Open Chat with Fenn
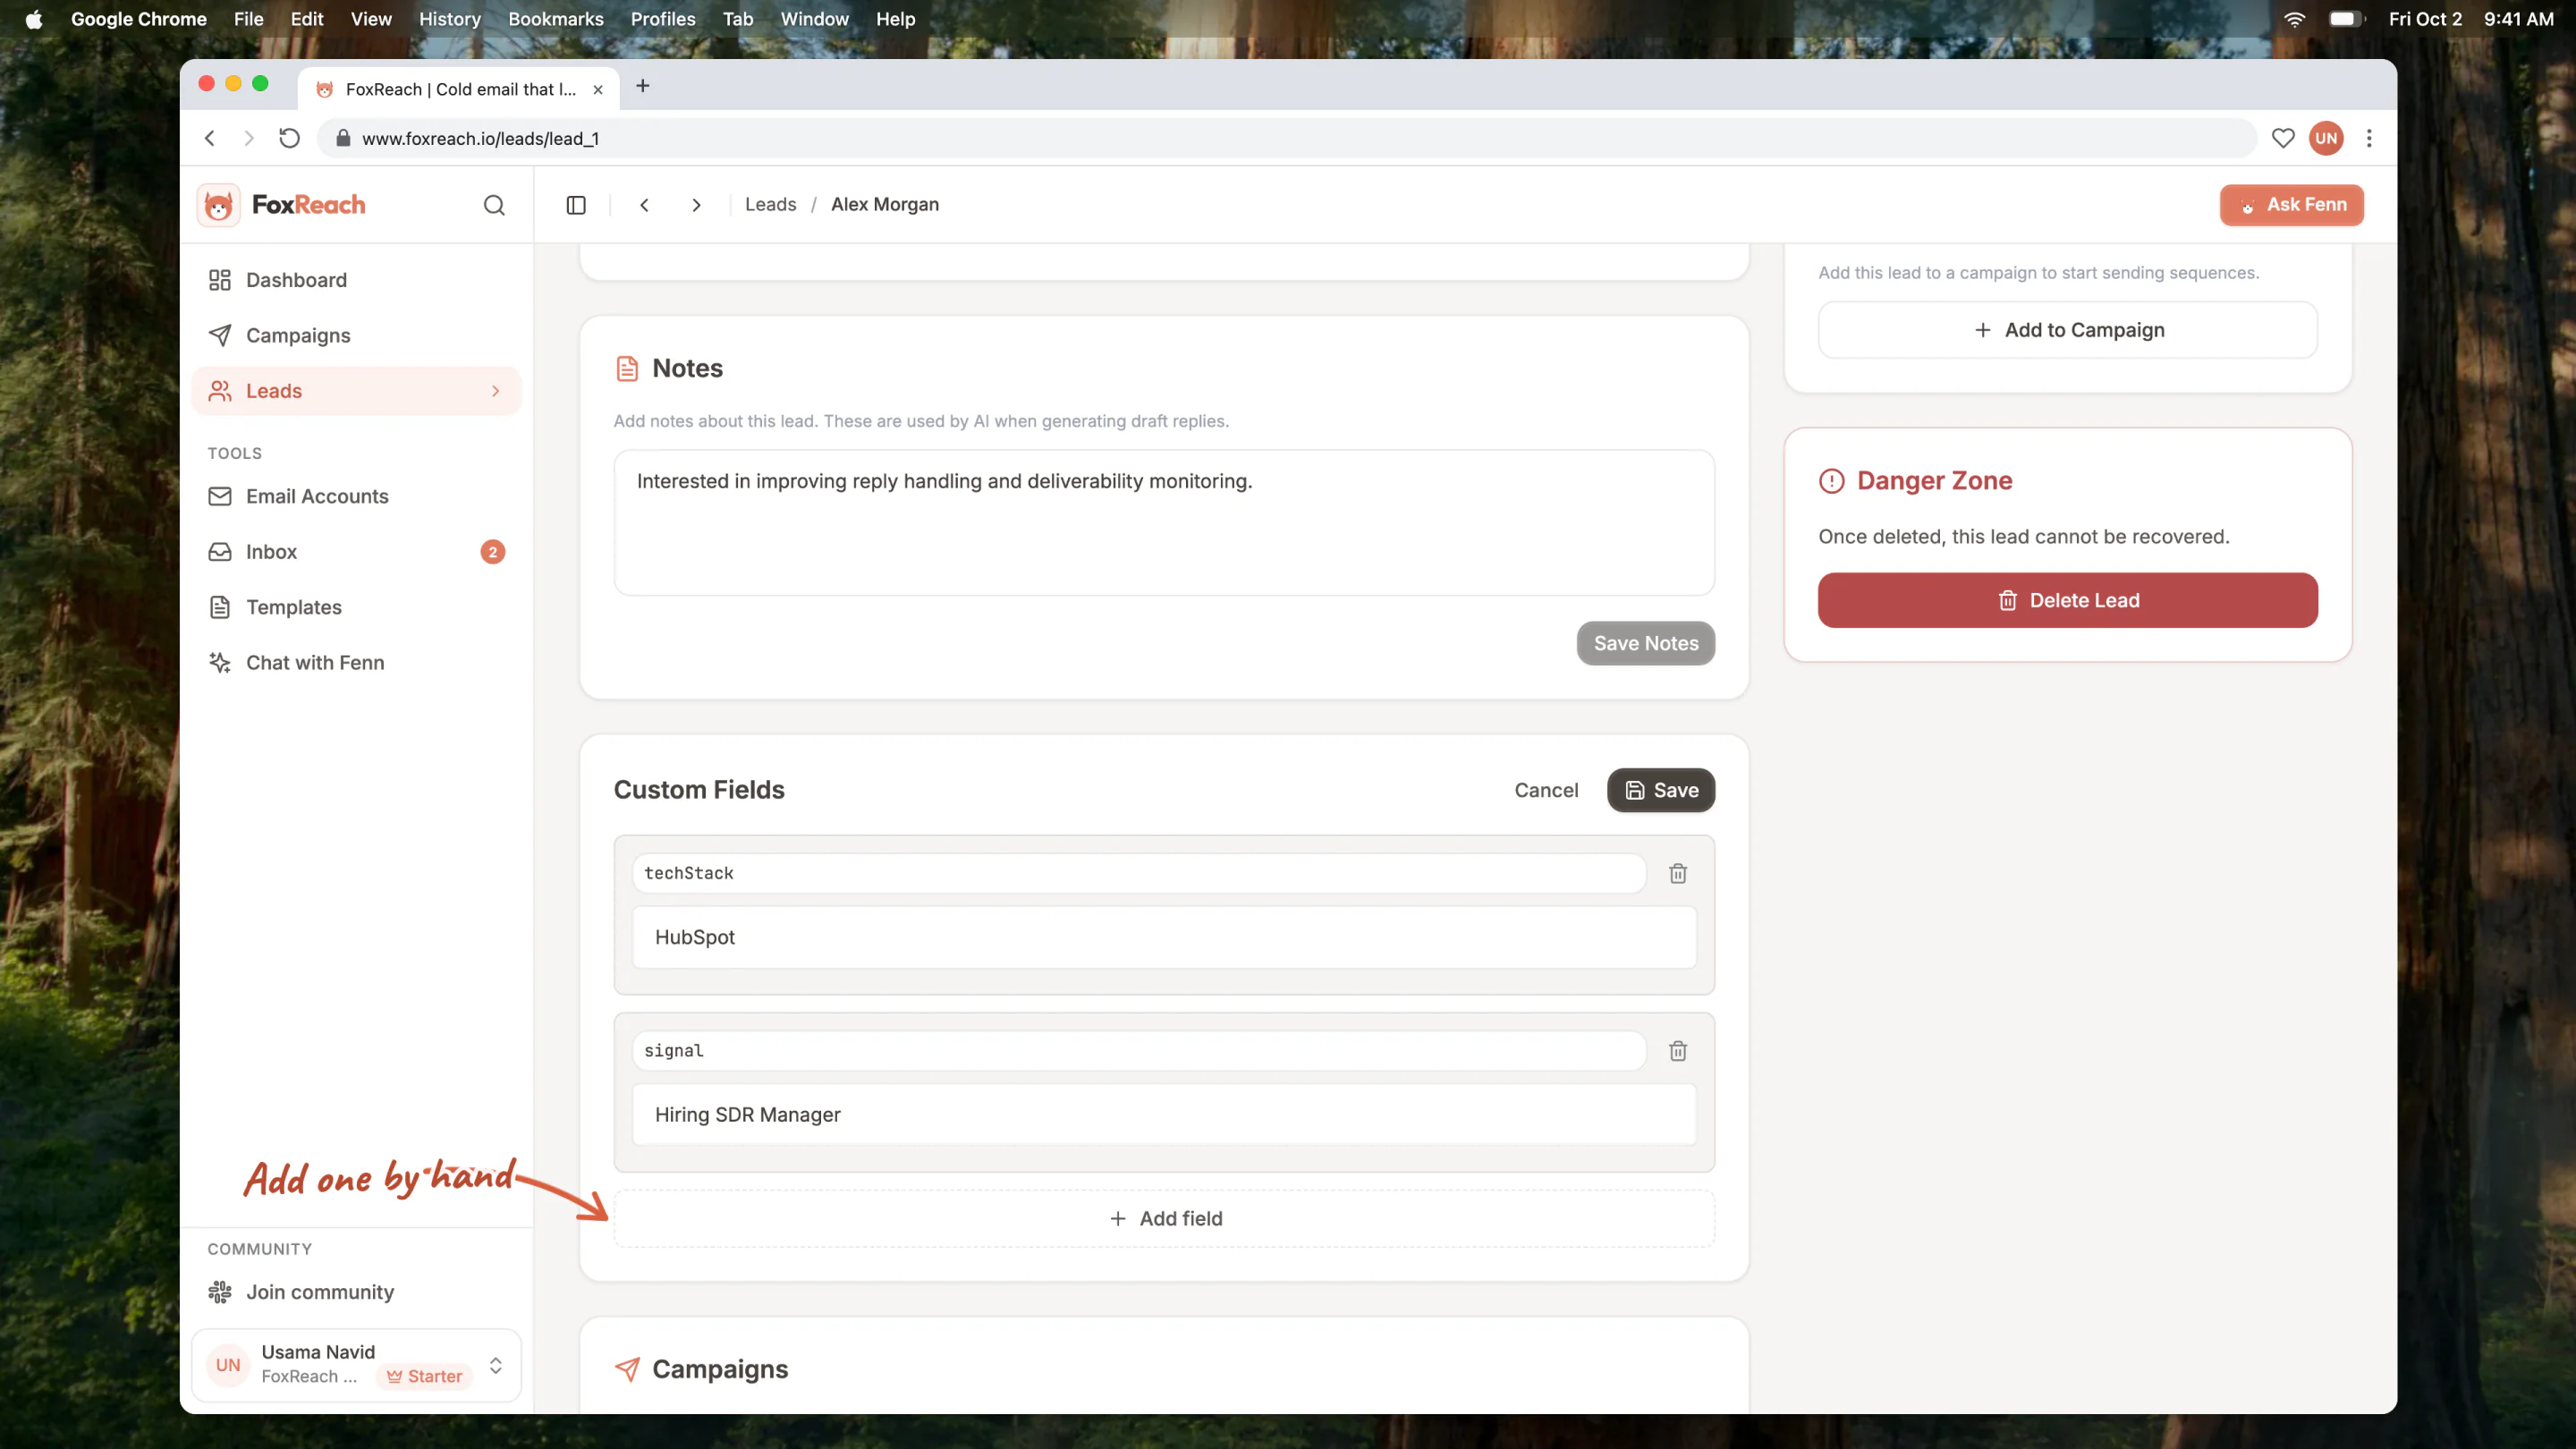 point(356,663)
